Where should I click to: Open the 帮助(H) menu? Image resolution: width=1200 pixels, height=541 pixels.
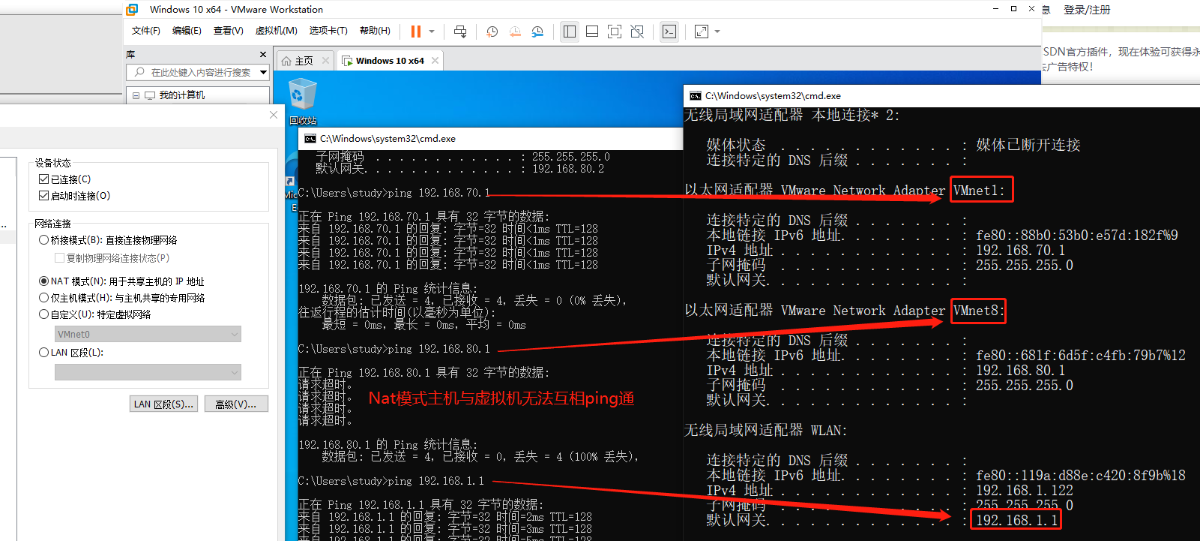[x=375, y=31]
